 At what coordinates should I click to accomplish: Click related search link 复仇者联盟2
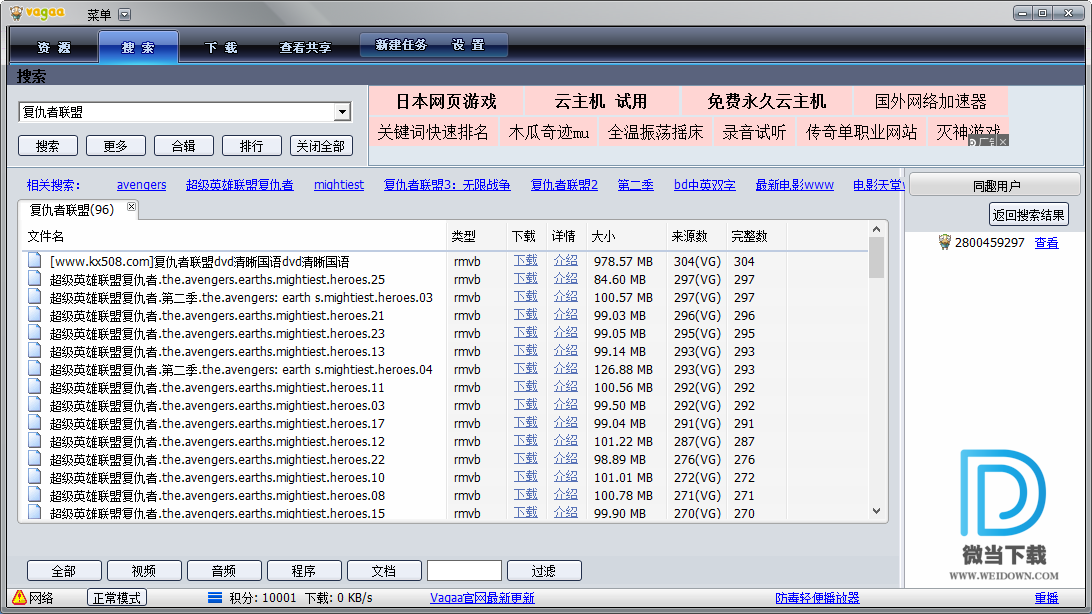coord(564,185)
